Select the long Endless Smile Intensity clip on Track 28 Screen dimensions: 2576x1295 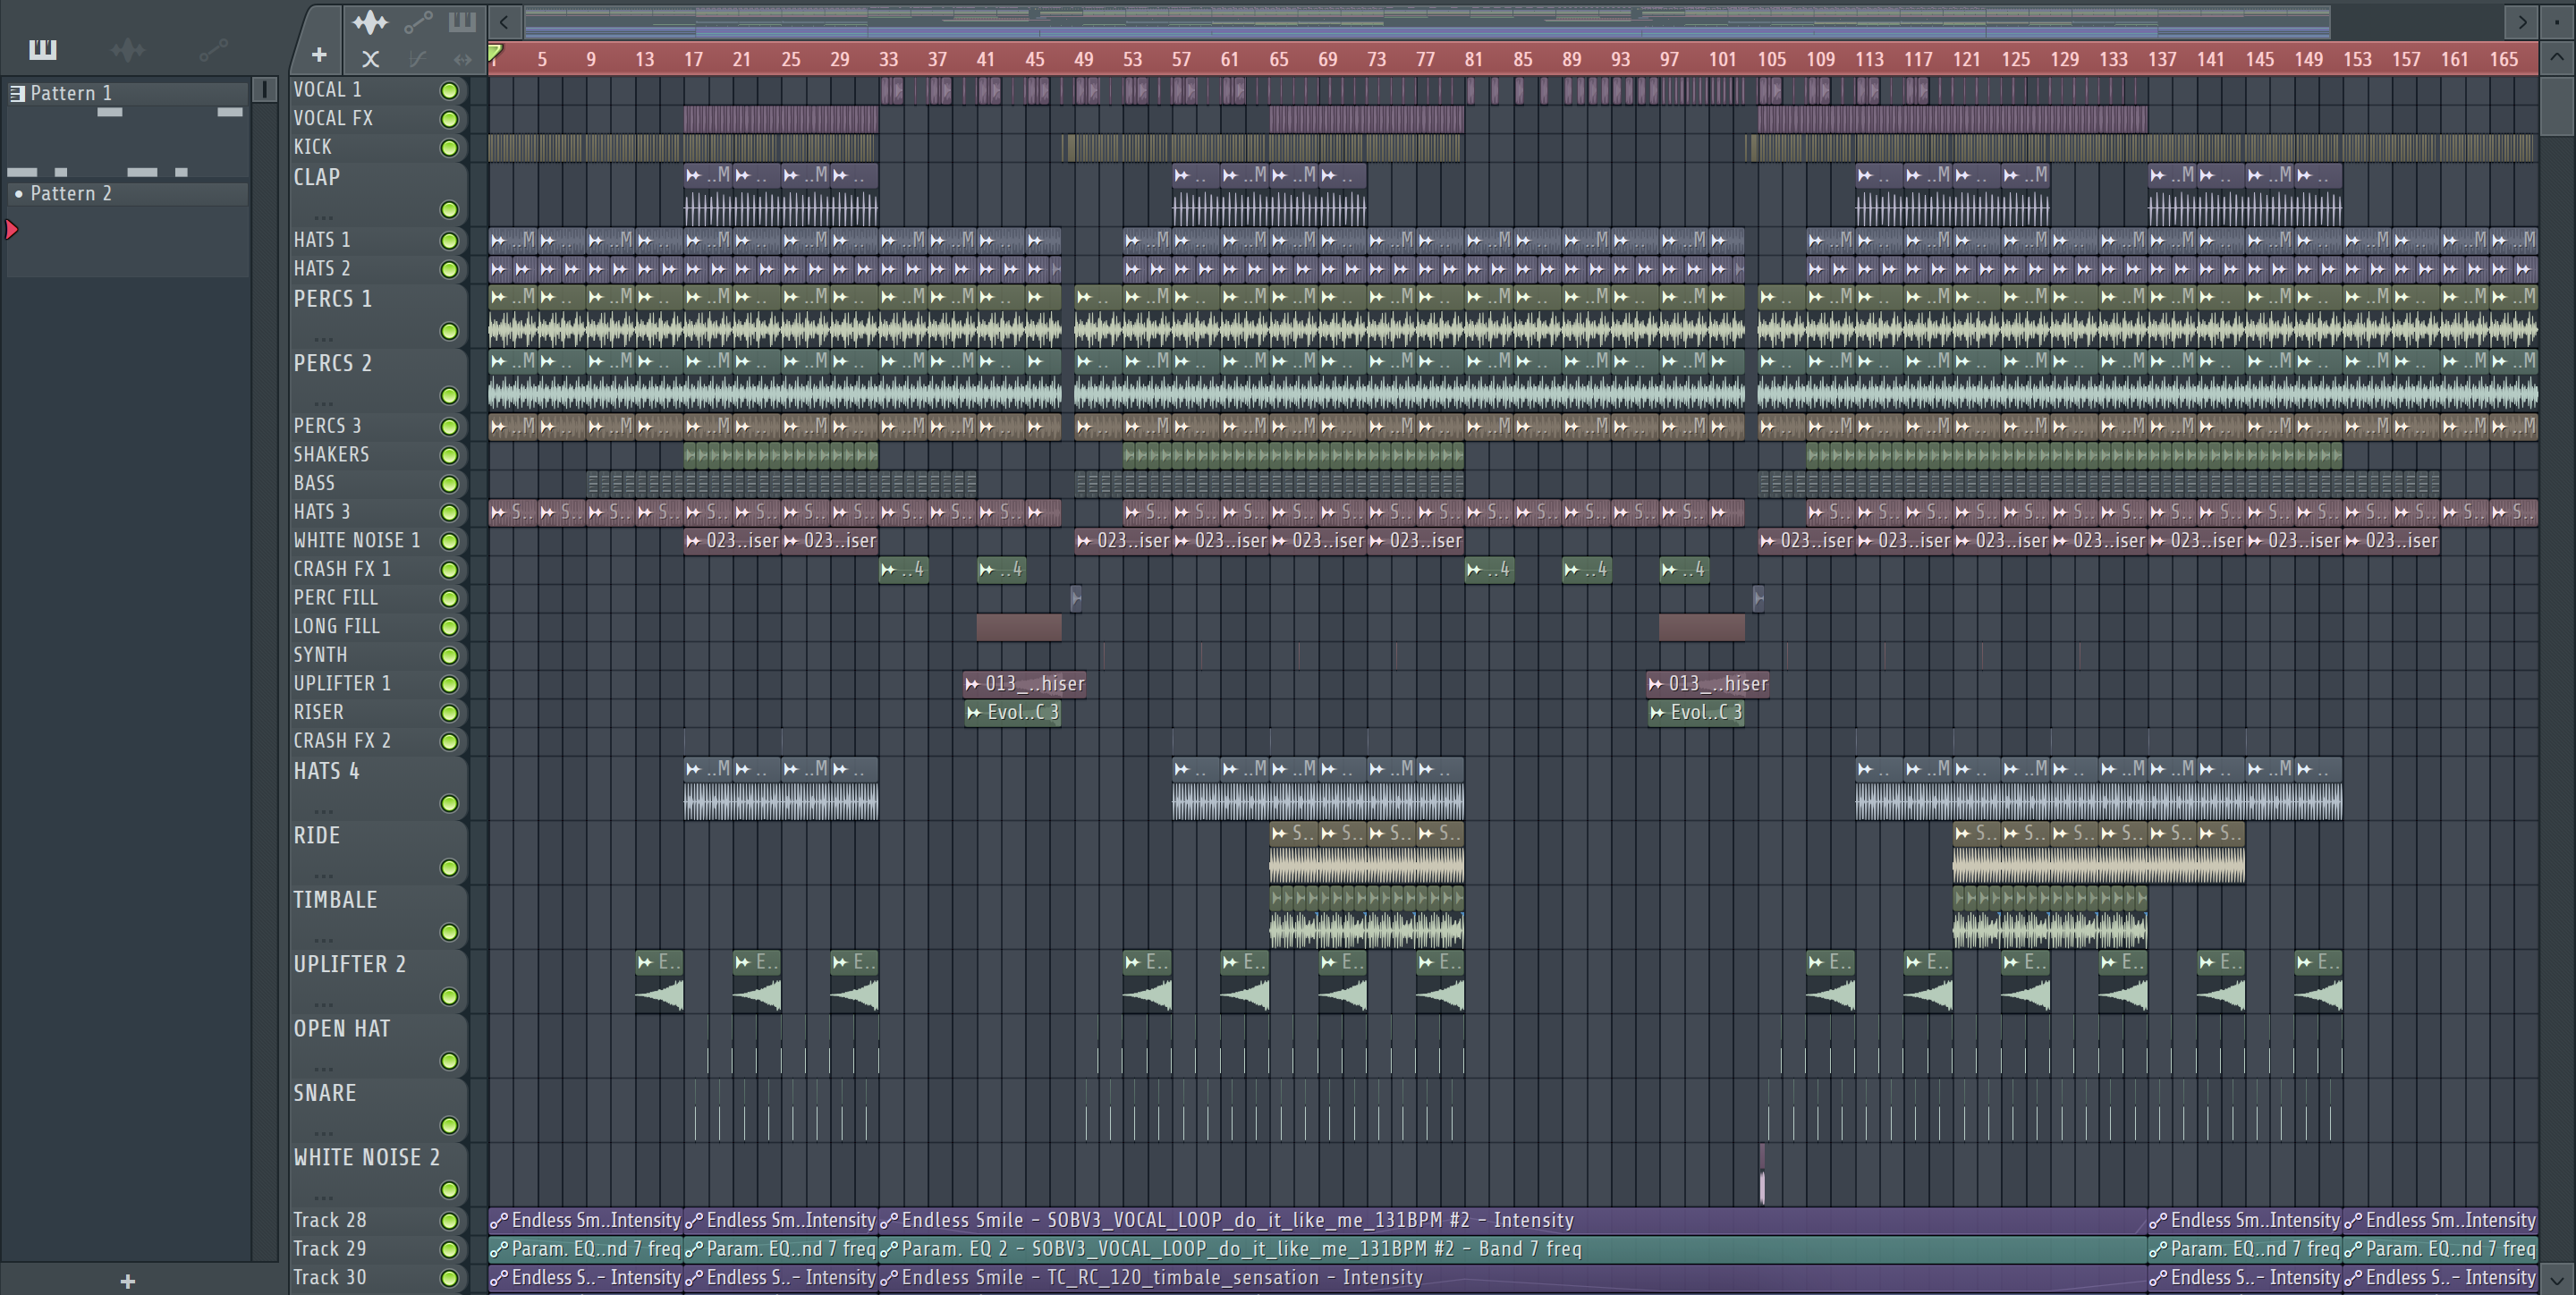click(x=1513, y=1221)
